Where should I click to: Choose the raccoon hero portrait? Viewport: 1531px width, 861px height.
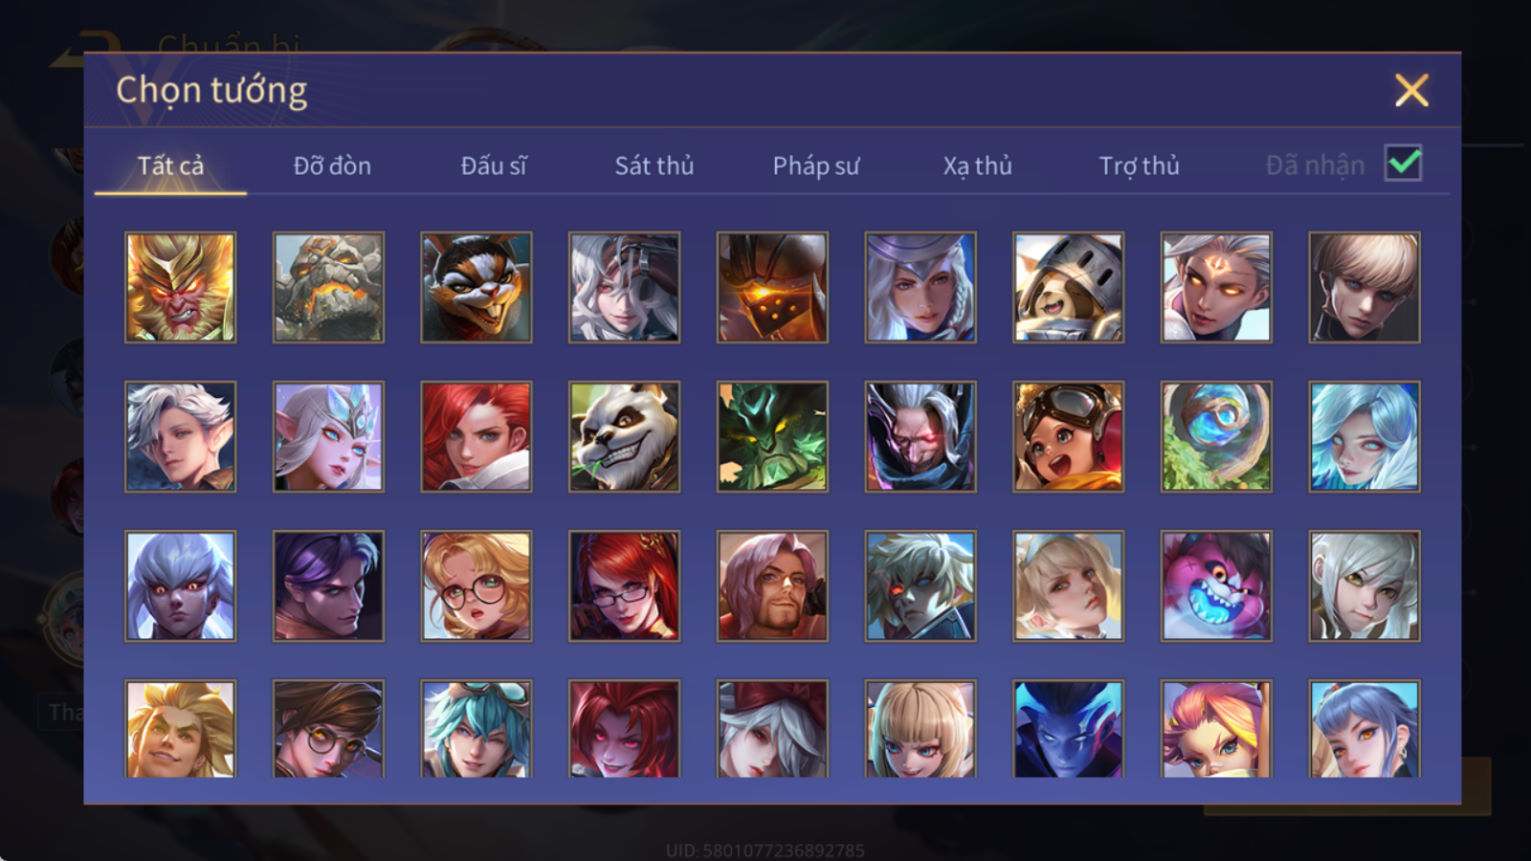(476, 288)
